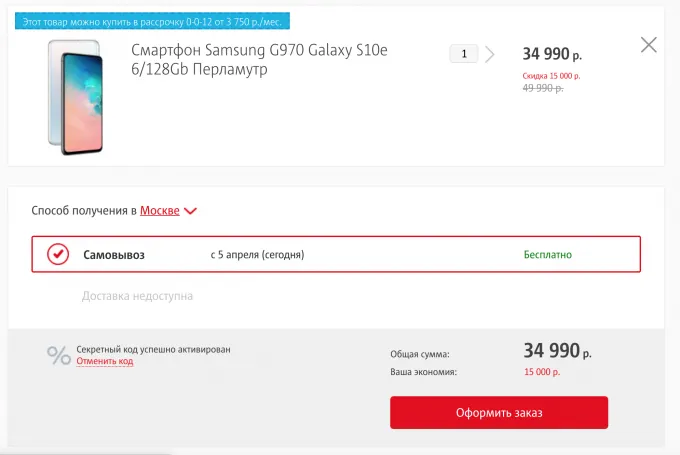Click the Общая сумма total price

[x=557, y=351]
